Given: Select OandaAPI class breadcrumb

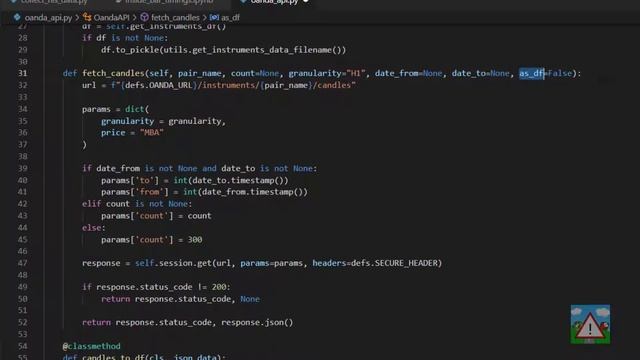Looking at the screenshot, I should pos(111,18).
